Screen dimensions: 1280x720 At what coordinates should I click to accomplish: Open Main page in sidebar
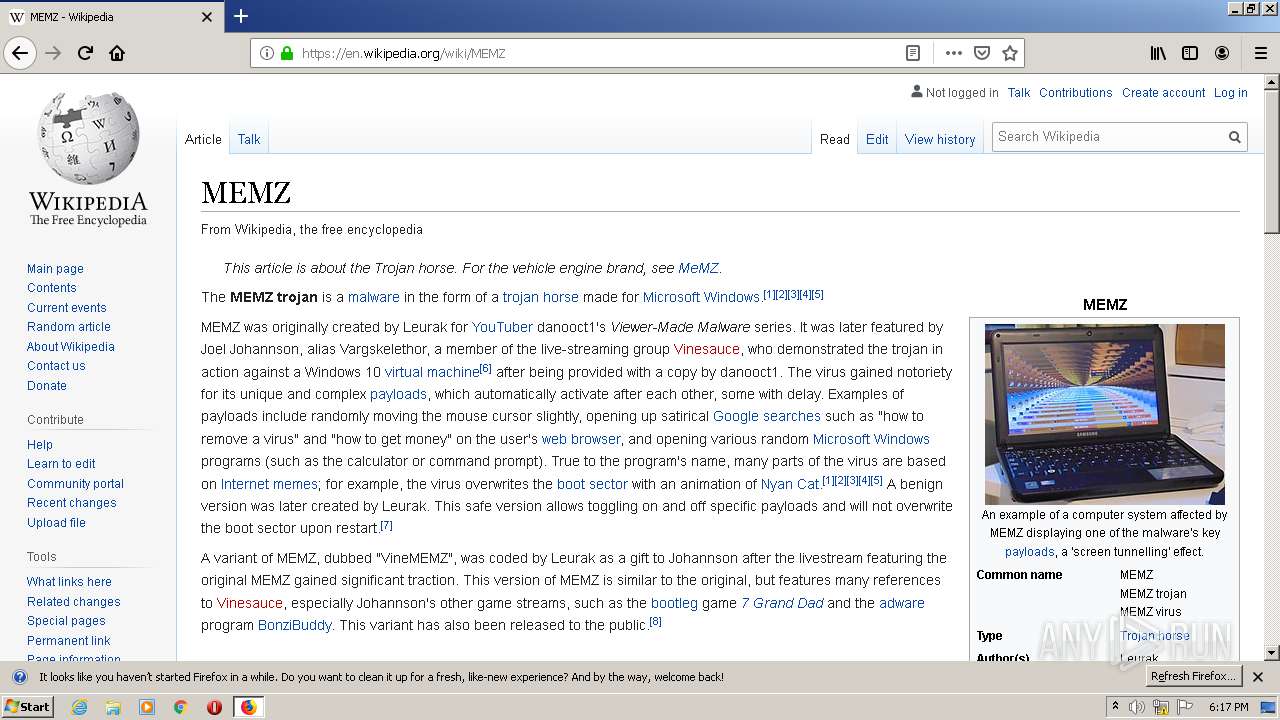point(55,268)
